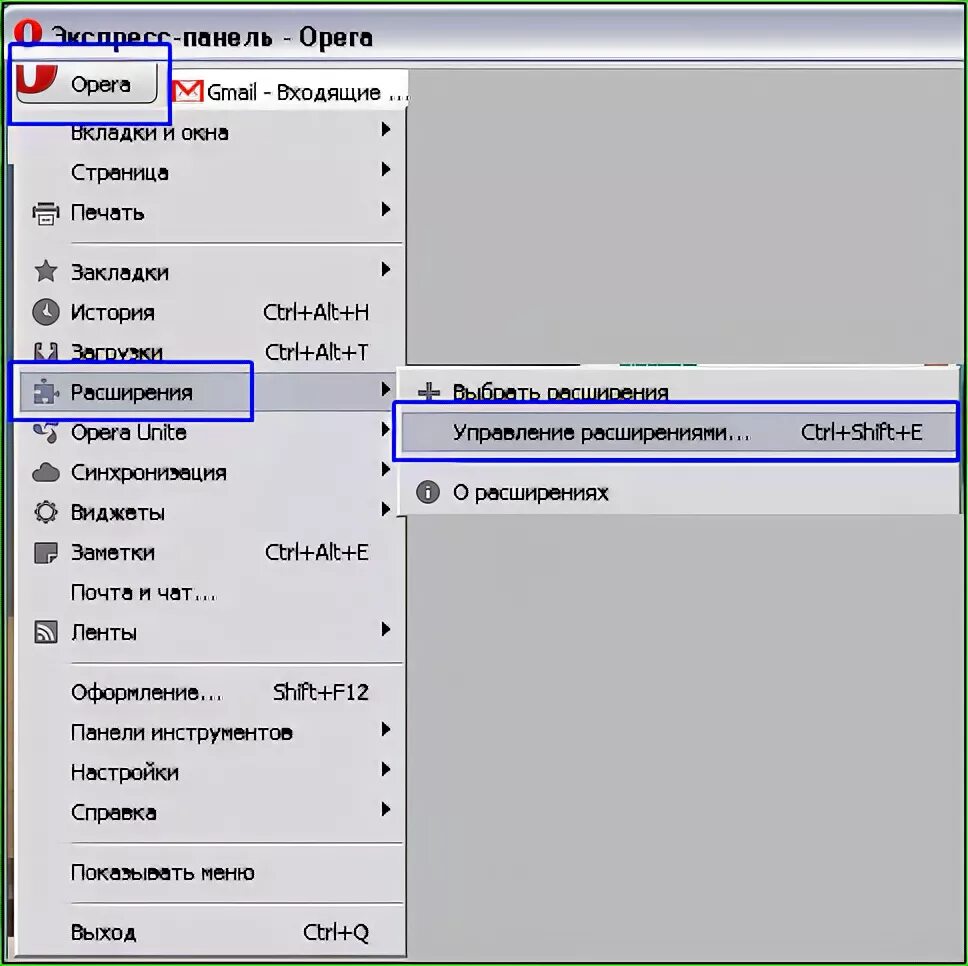
Task: Click the puzzle piece icon for Расширения
Action: [46, 392]
